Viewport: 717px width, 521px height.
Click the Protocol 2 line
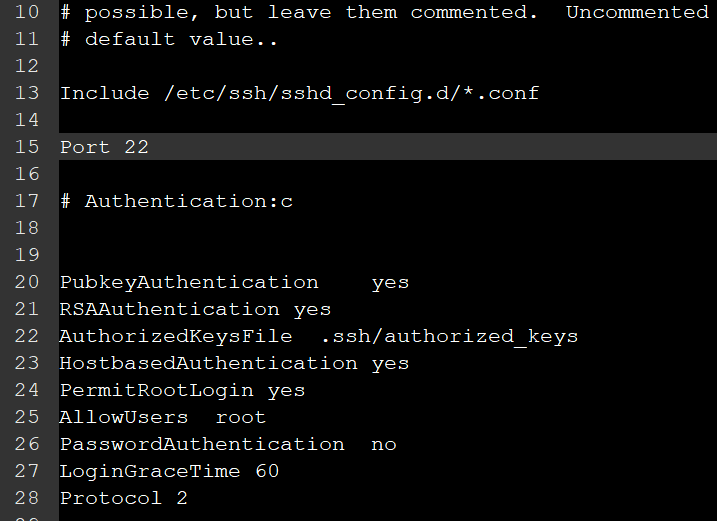[123, 498]
